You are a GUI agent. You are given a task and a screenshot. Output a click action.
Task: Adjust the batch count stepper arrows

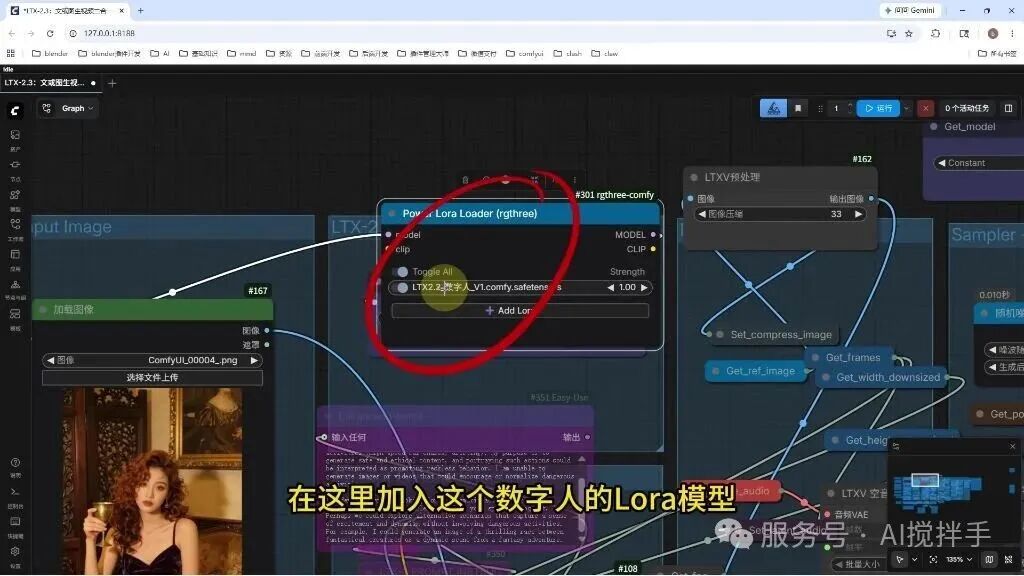coord(850,108)
